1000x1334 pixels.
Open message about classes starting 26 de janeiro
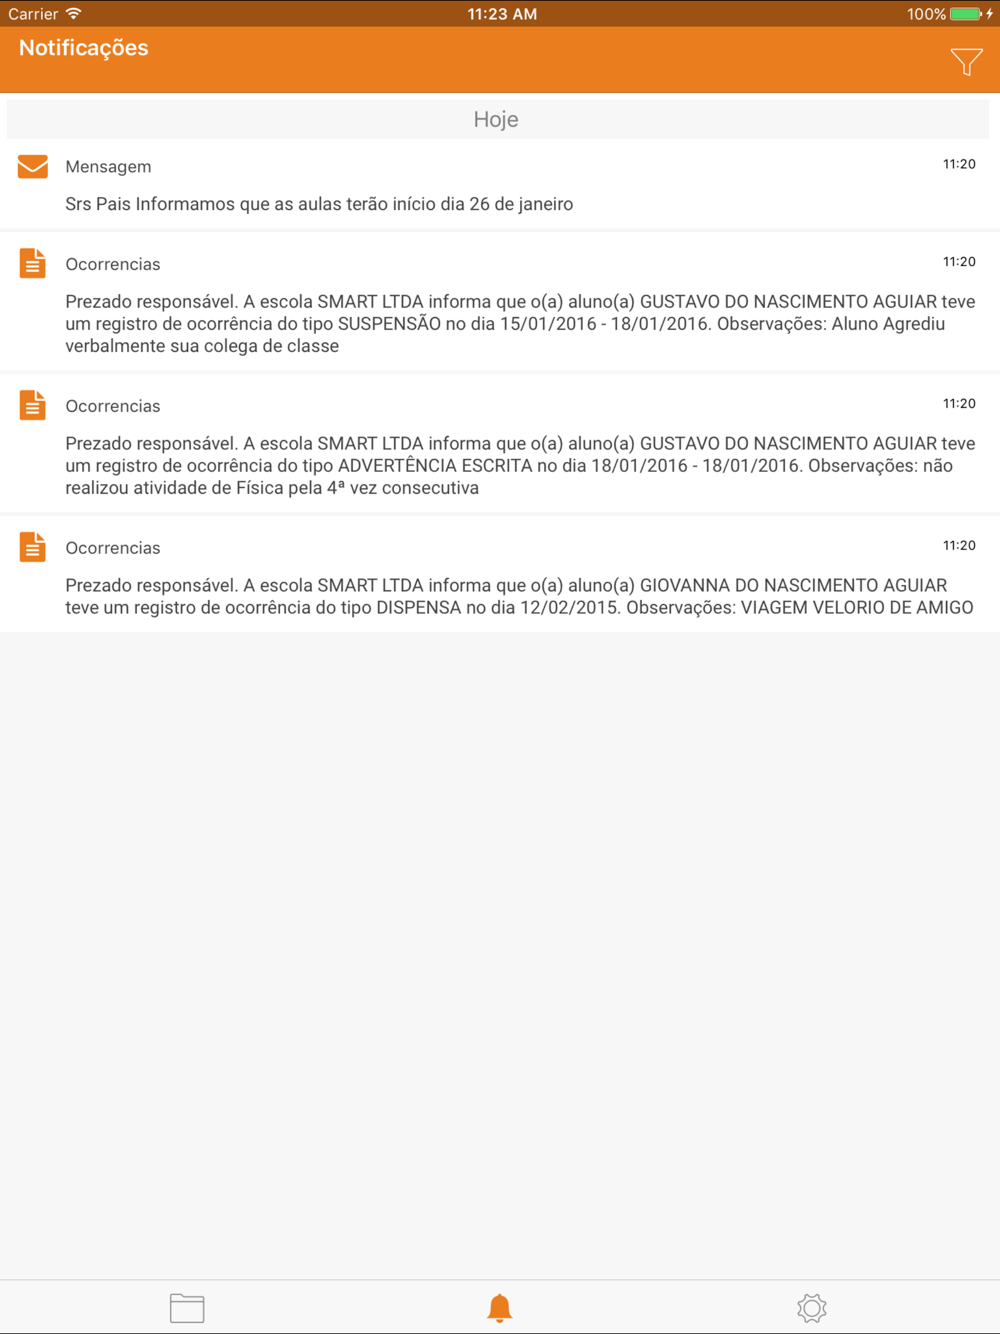point(319,204)
